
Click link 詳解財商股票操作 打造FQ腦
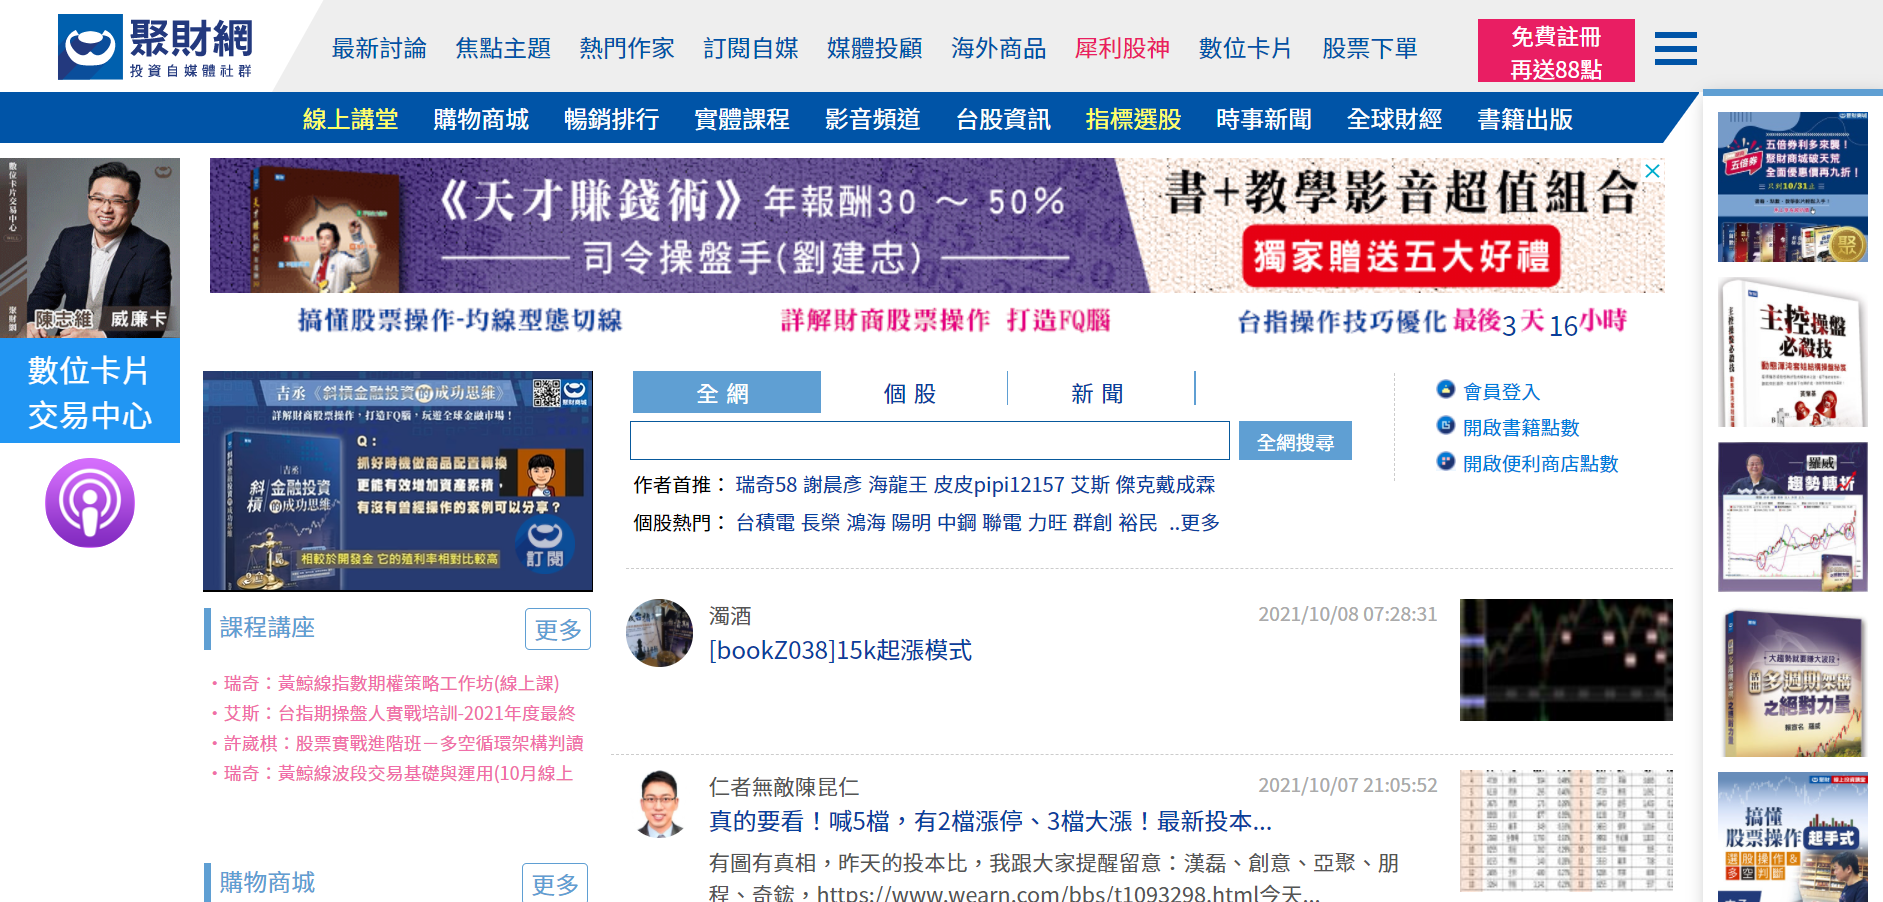point(946,320)
